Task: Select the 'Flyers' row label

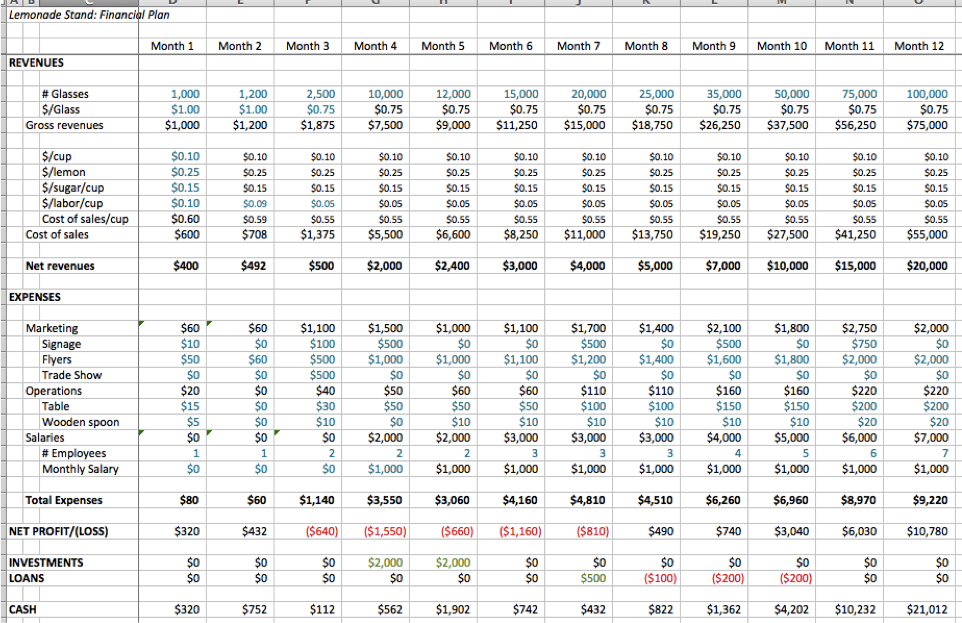Action: click(56, 360)
